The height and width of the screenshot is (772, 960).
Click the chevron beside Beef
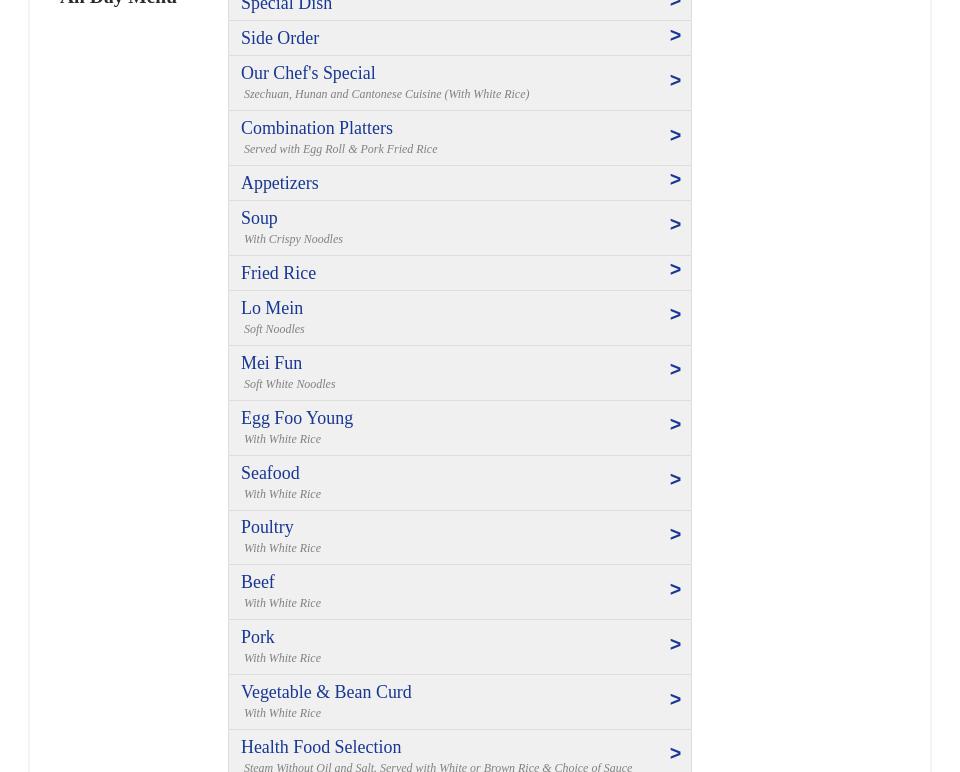(675, 590)
